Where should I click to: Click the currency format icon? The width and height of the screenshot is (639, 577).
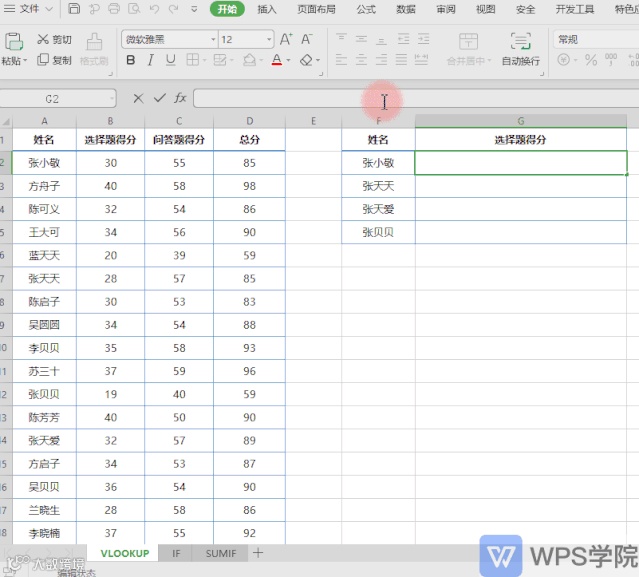564,60
